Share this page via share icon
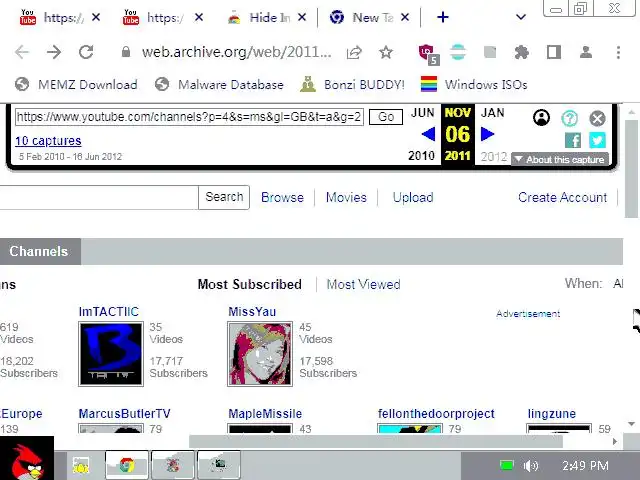Screen dimensions: 640x480 coord(354,52)
